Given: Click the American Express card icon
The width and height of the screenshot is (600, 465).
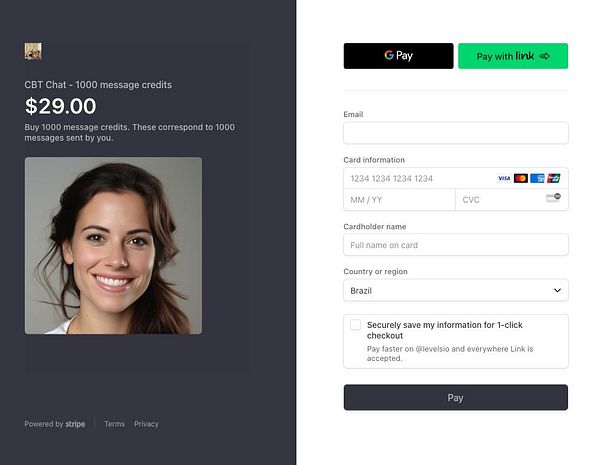Looking at the screenshot, I should tap(537, 178).
